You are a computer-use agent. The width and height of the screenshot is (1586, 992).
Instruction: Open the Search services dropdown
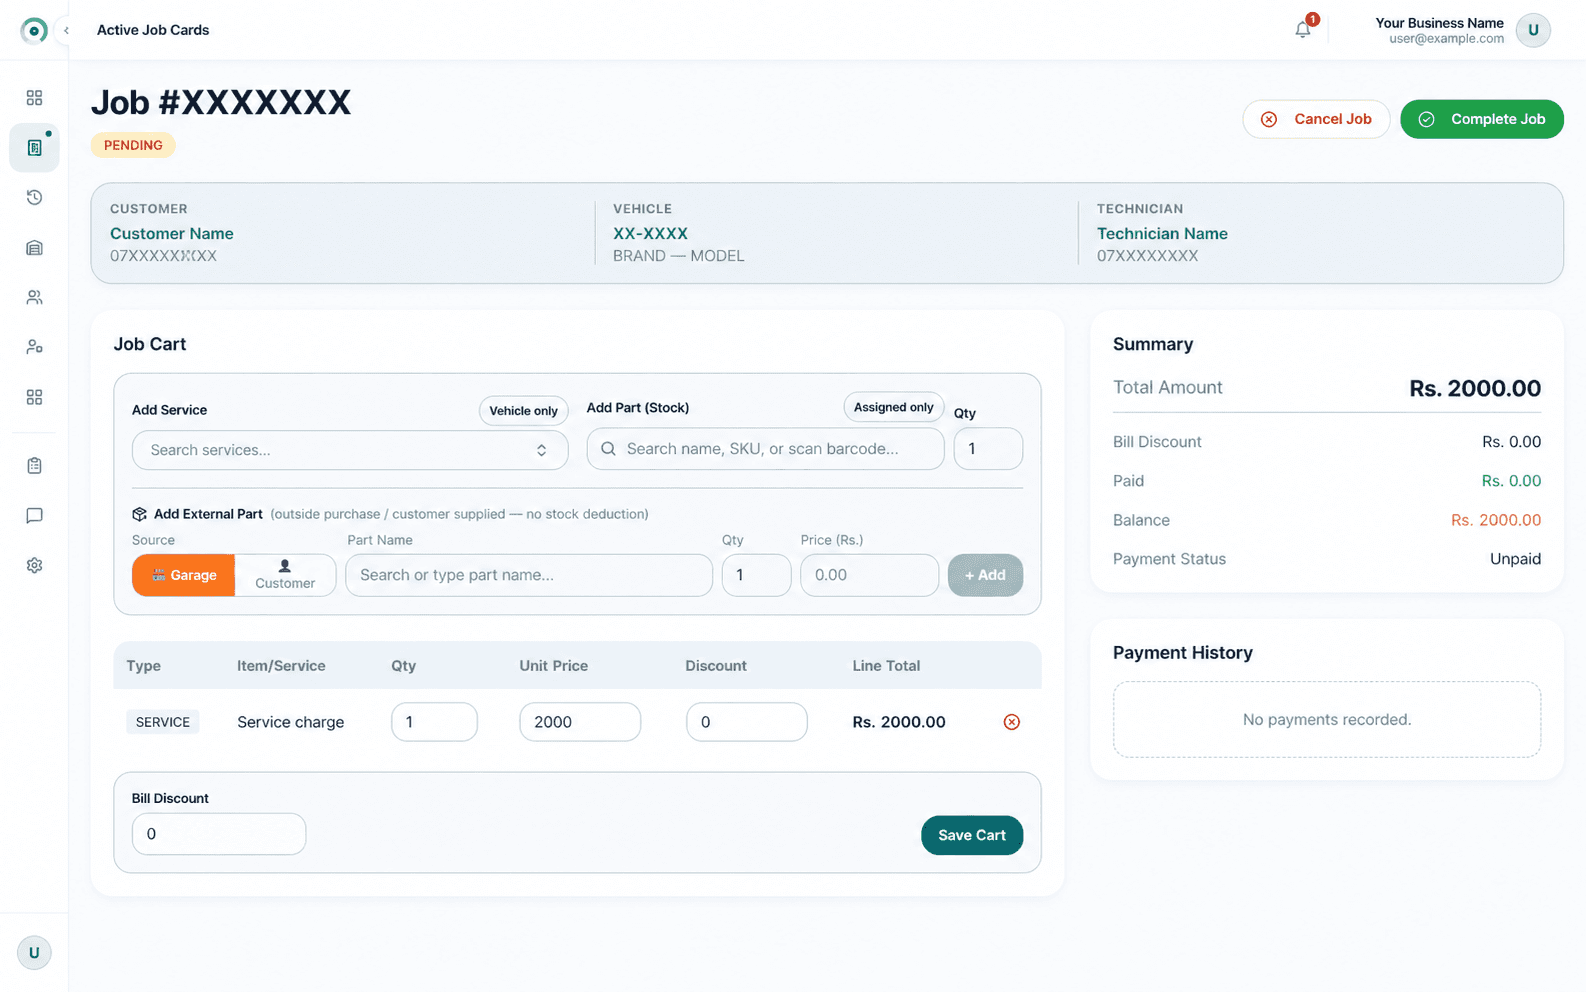click(x=350, y=450)
